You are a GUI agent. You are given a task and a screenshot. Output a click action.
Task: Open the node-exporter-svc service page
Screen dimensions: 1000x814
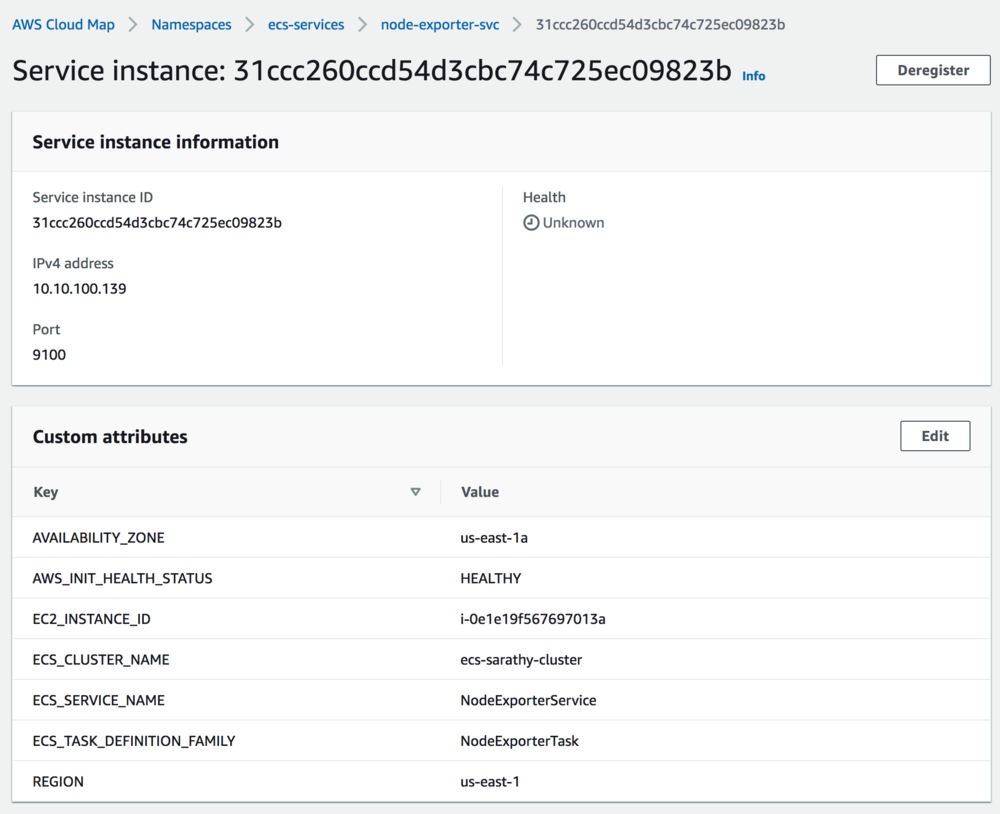(x=440, y=24)
